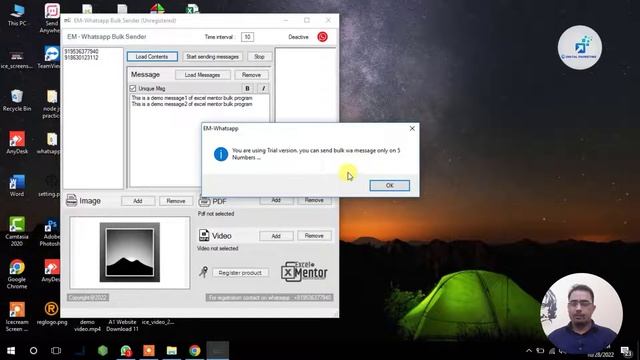Click the Video section Remove button
Image resolution: width=640 pixels, height=360 pixels.
click(314, 236)
